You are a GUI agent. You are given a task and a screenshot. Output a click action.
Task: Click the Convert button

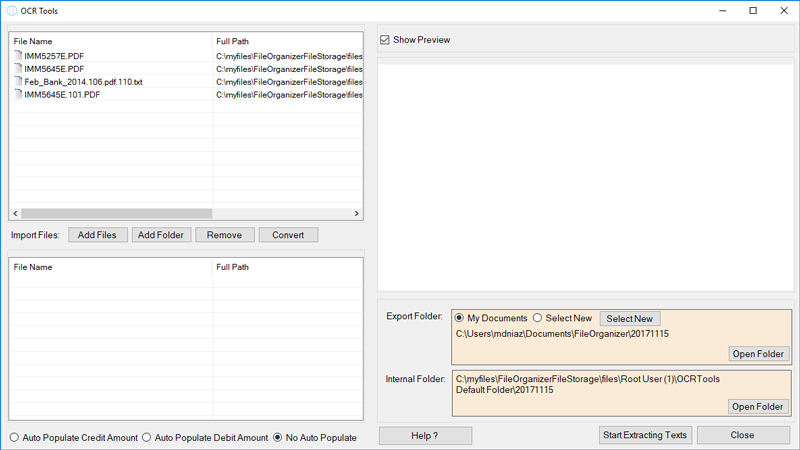click(x=288, y=235)
